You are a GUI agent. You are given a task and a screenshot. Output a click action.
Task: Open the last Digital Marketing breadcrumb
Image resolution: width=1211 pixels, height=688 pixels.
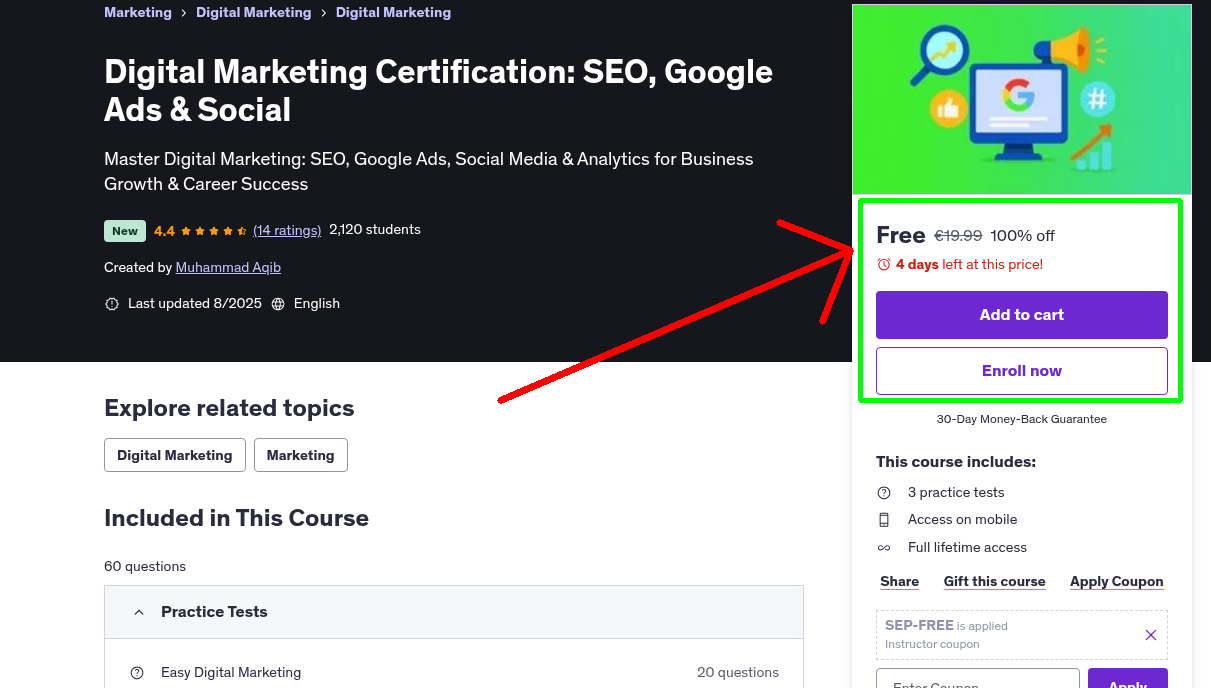(393, 13)
